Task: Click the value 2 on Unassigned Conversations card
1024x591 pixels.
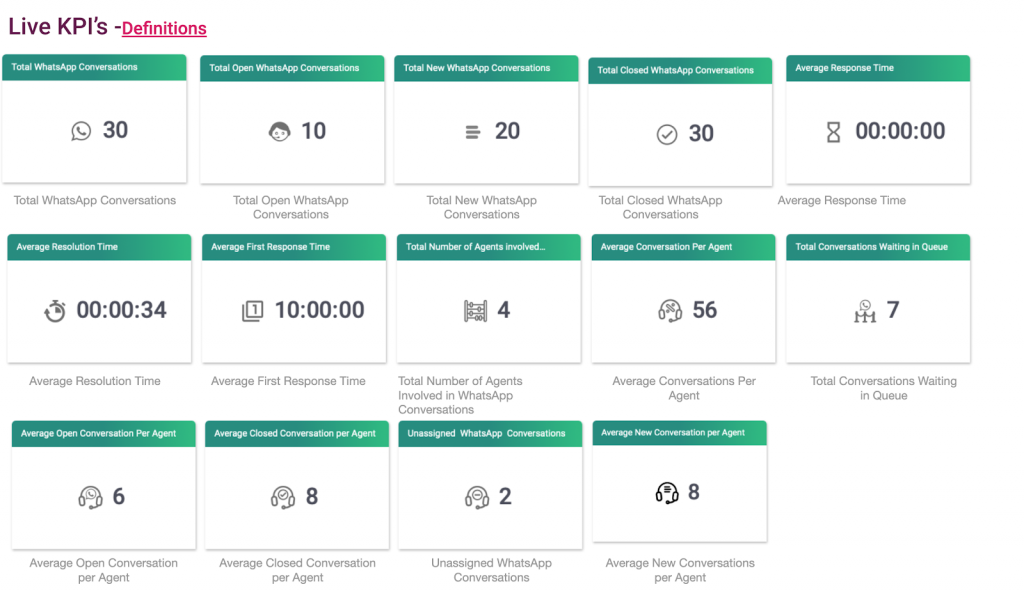Action: (505, 497)
